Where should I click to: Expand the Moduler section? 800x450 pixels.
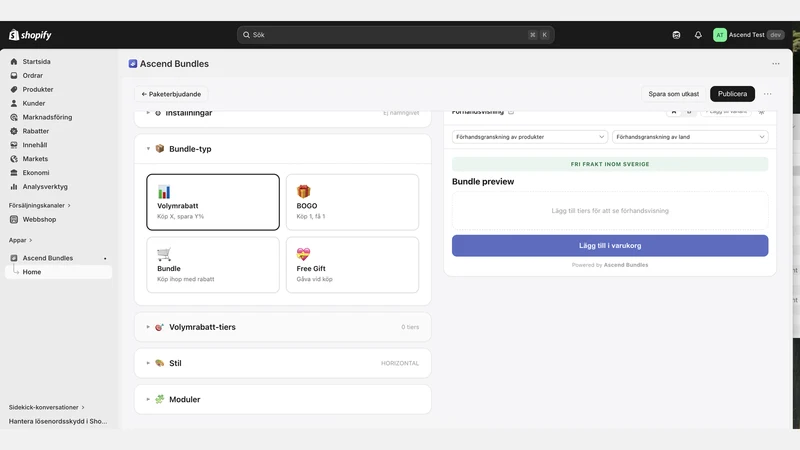click(x=283, y=399)
